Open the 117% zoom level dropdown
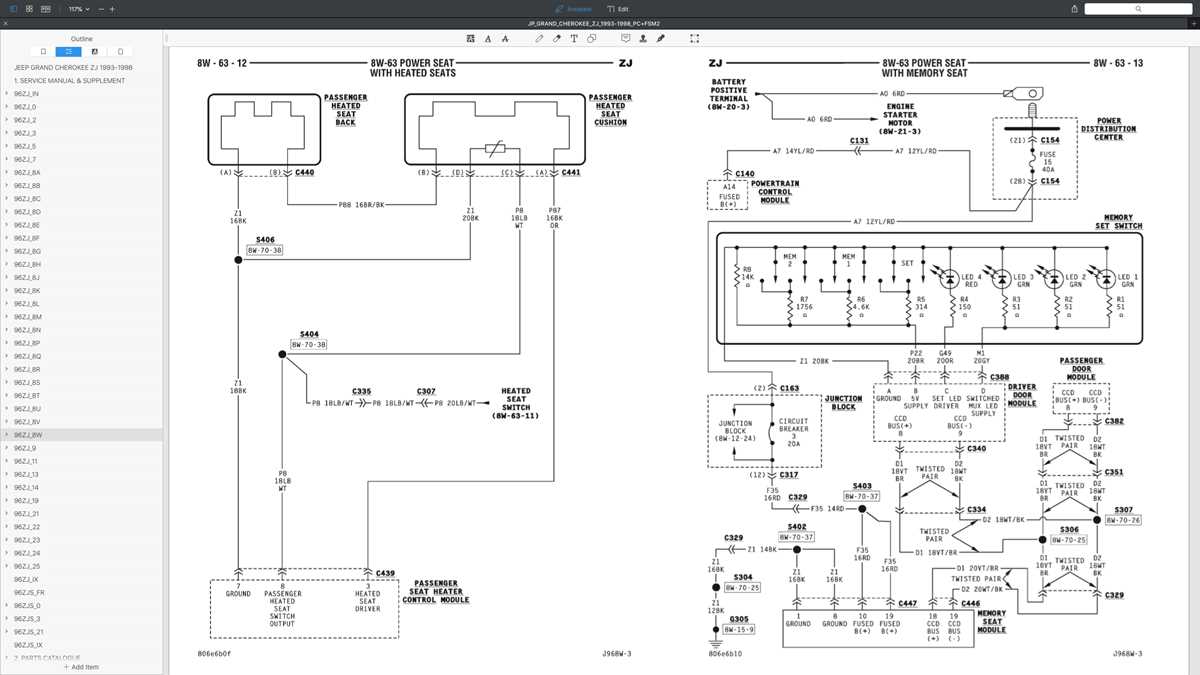Viewport: 1200px width, 675px height. [x=79, y=8]
